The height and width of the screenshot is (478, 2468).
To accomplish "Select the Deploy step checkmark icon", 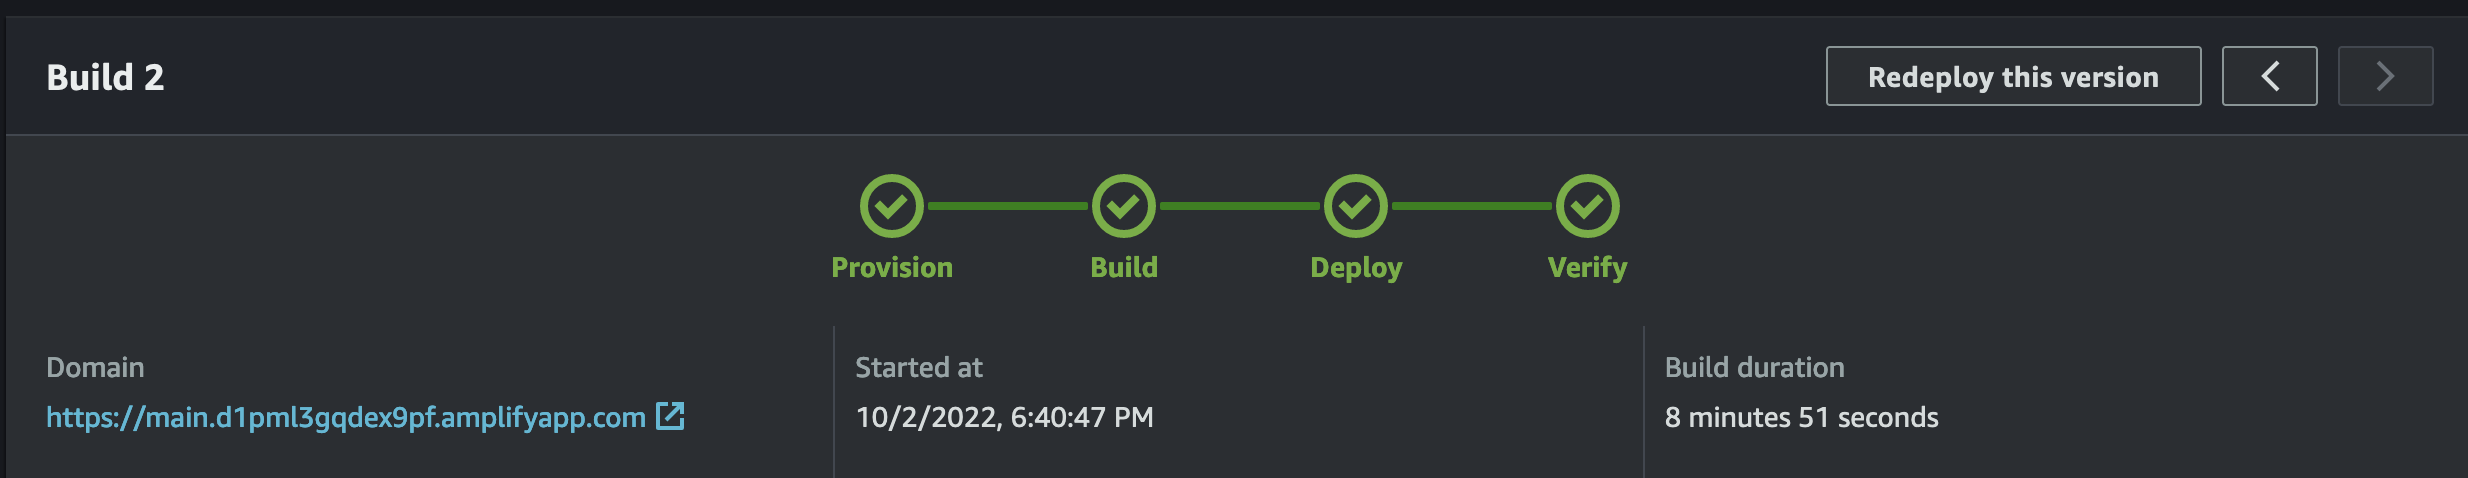I will [1355, 206].
